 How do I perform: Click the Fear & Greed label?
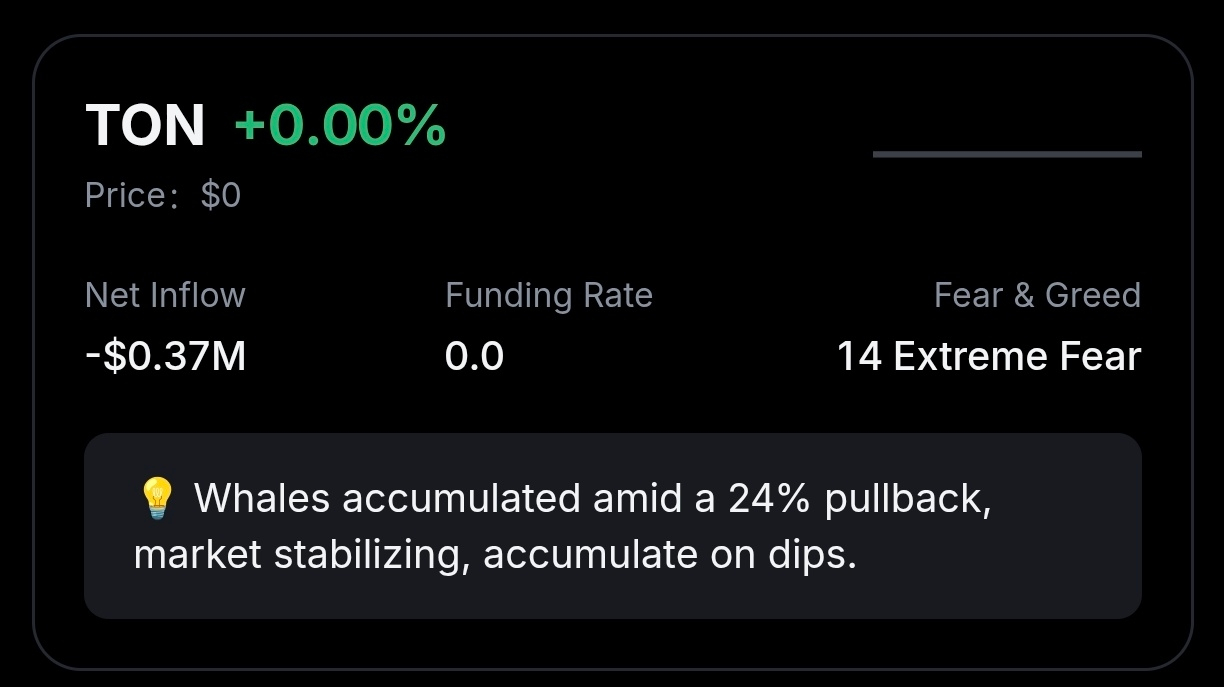pyautogui.click(x=1037, y=295)
